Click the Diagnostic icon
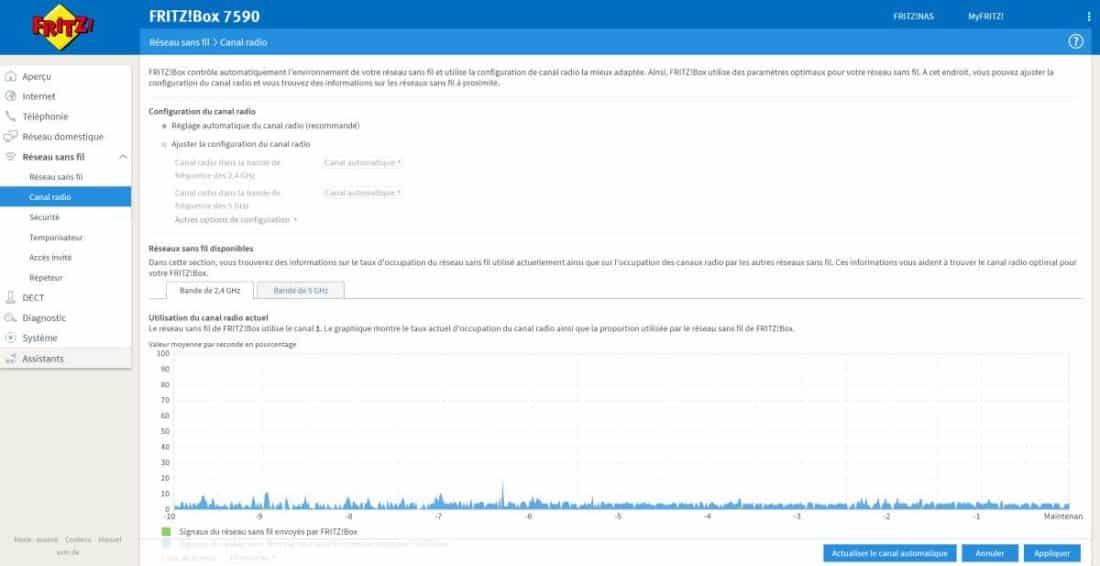 pos(11,318)
